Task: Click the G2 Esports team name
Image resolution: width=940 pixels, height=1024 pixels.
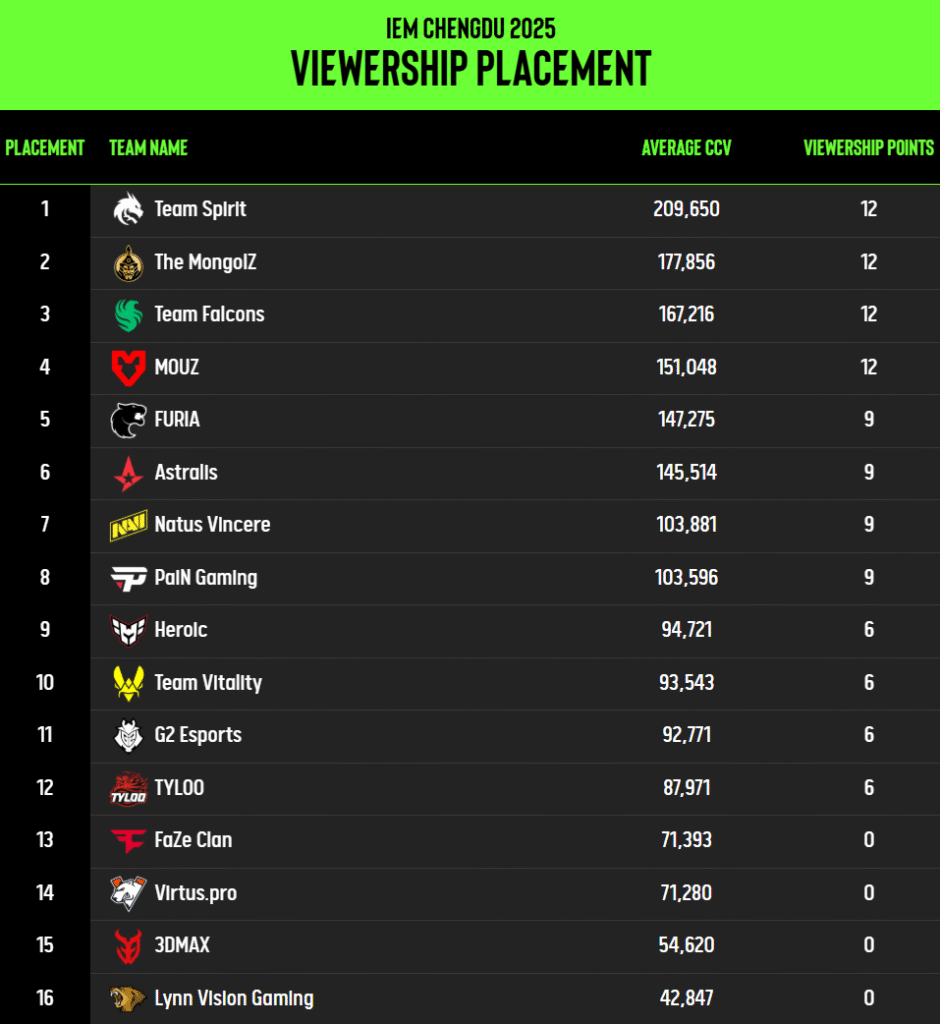Action: coord(198,735)
